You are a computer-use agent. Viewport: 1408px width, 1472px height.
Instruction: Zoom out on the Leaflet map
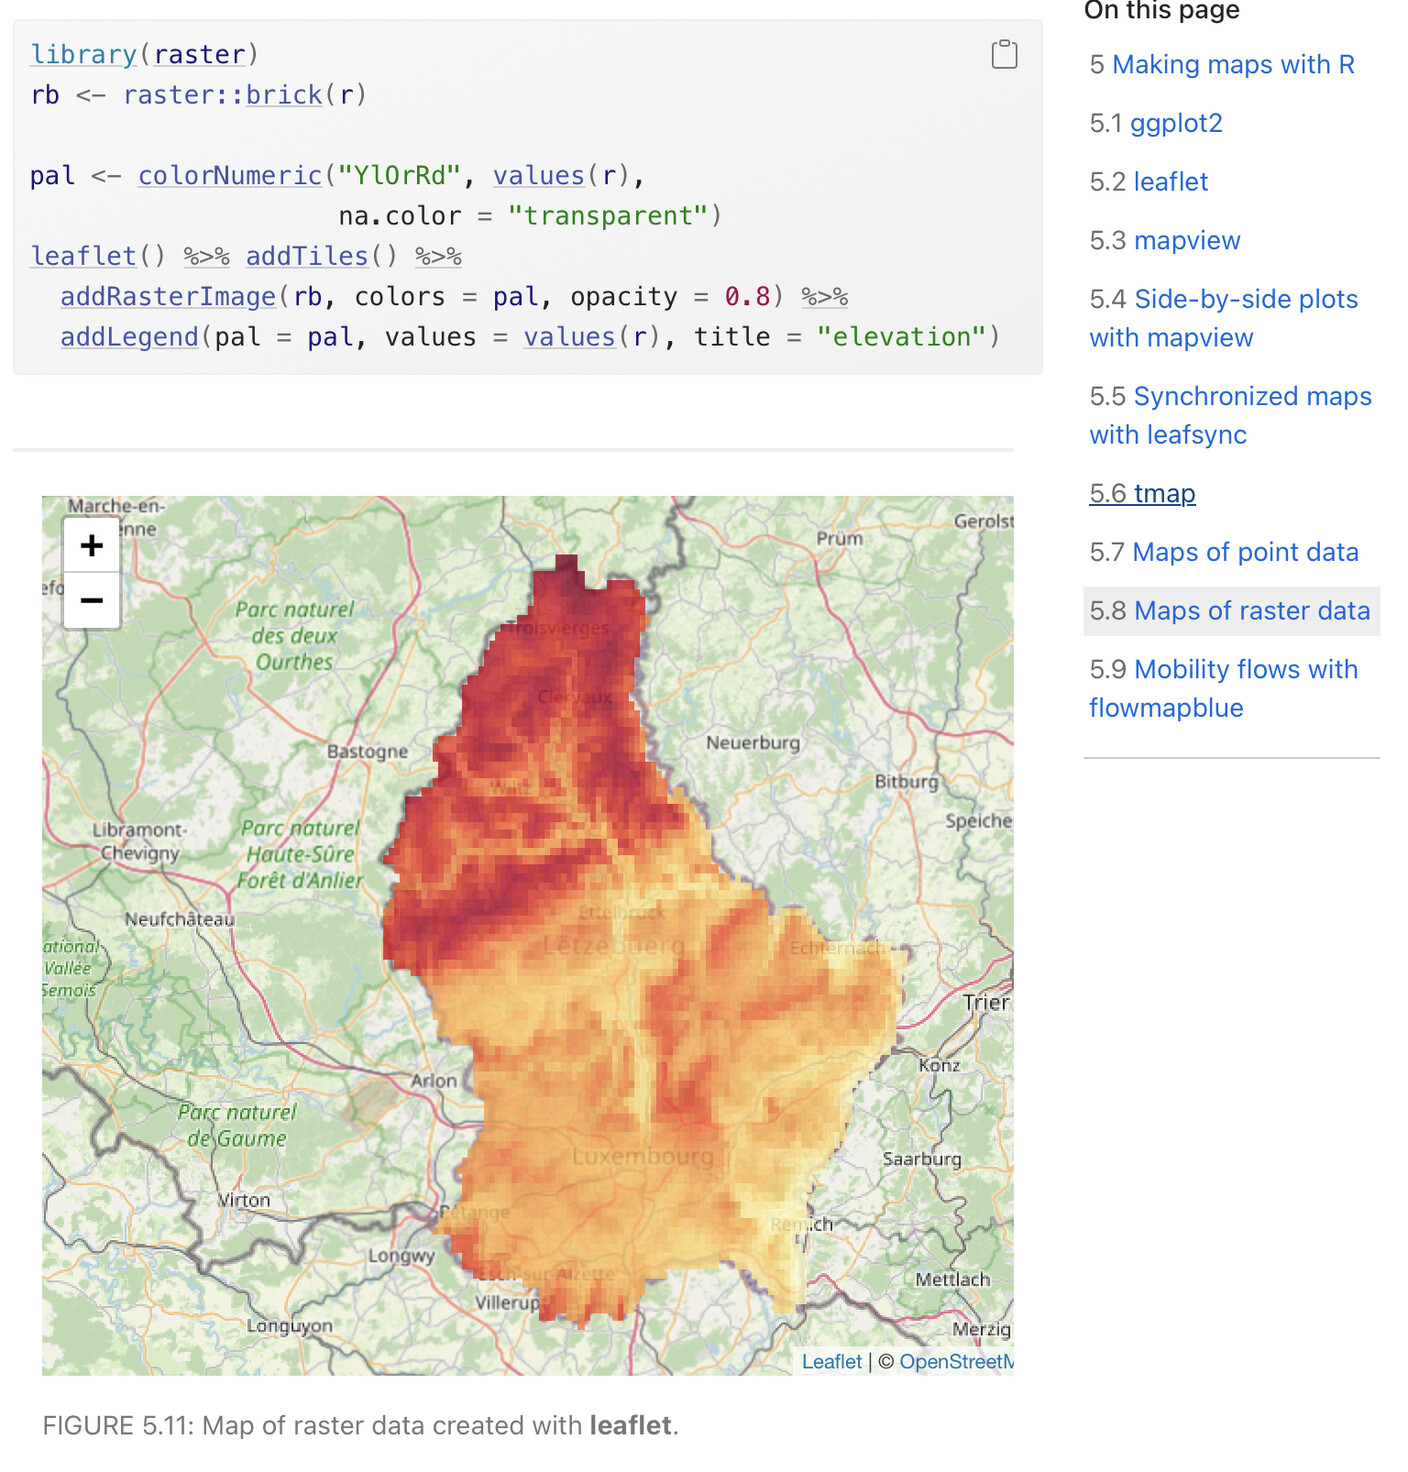point(91,600)
